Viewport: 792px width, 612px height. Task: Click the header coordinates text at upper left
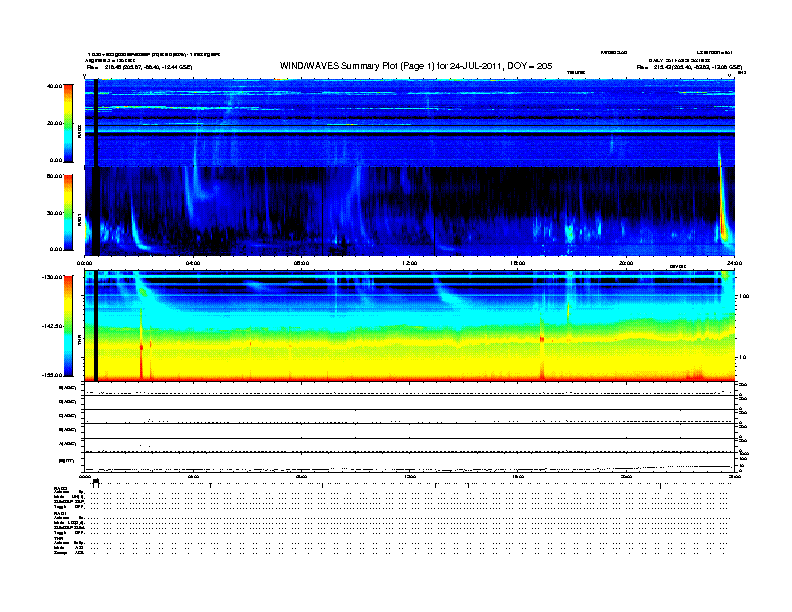point(139,67)
